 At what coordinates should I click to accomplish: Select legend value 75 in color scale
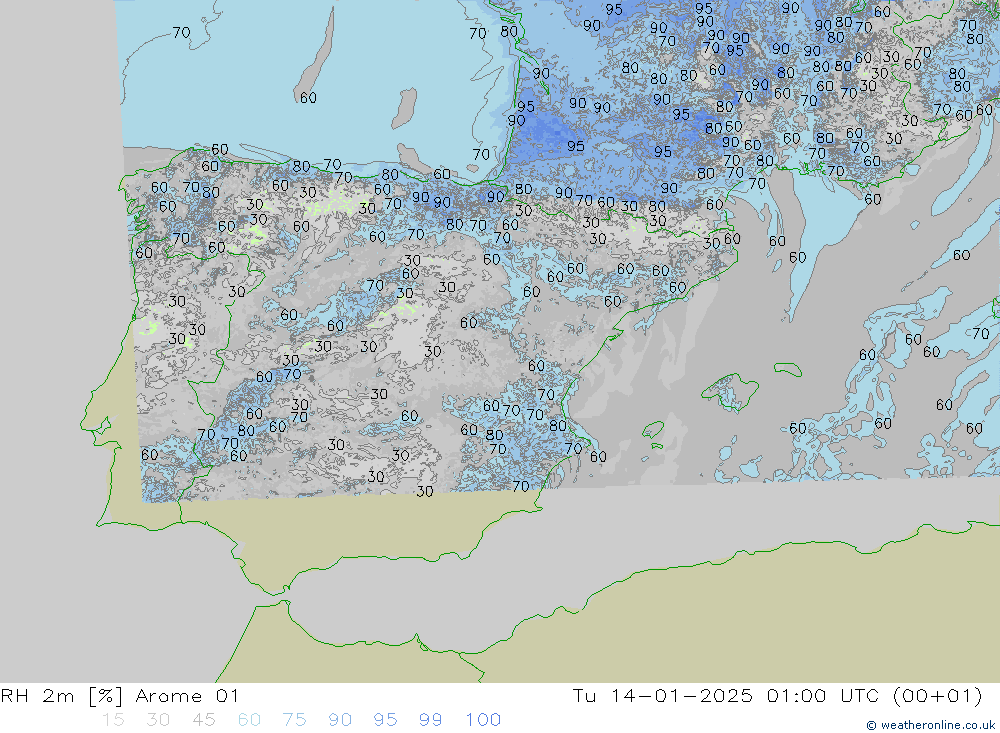(x=295, y=720)
